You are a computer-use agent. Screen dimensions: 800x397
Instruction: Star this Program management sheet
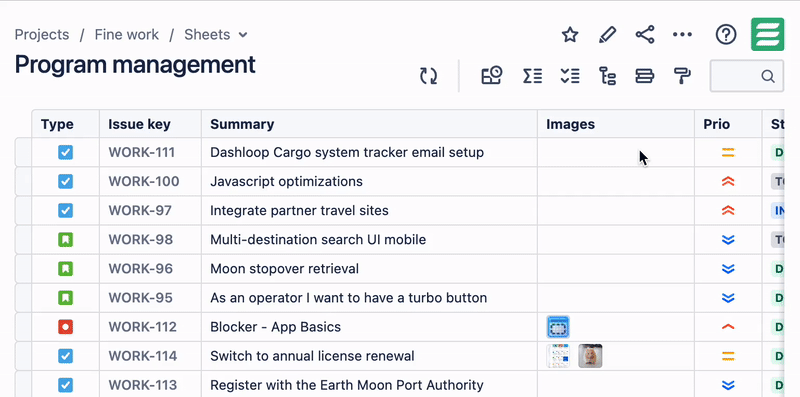pos(570,35)
